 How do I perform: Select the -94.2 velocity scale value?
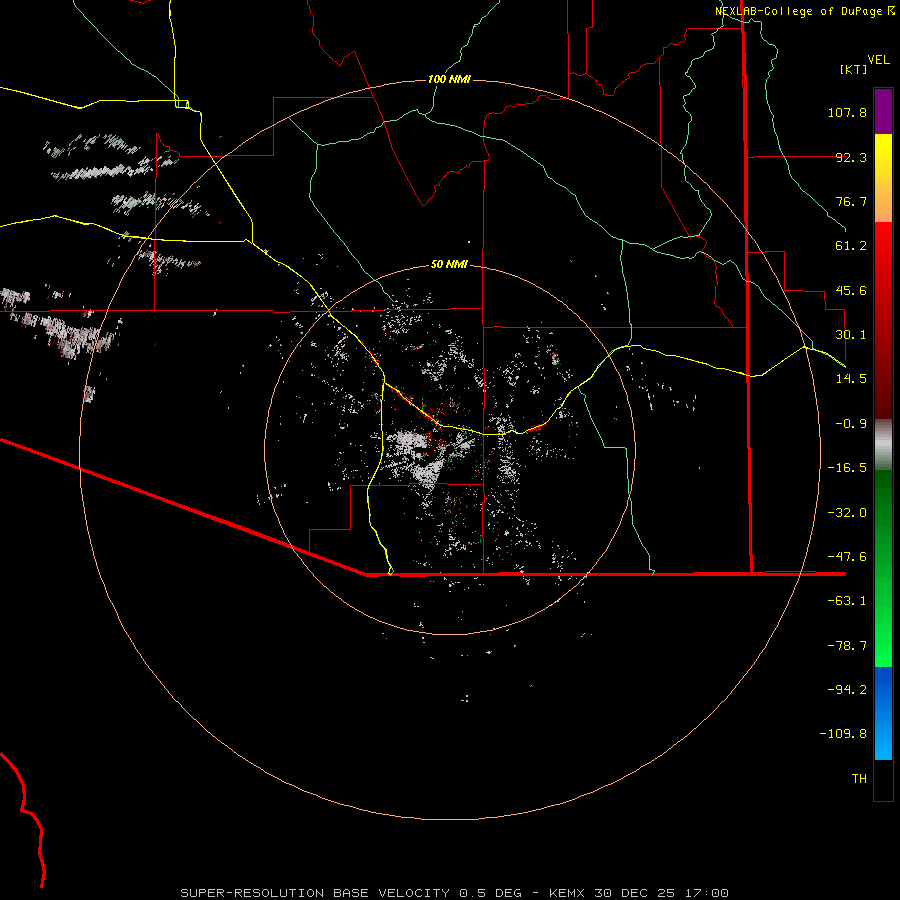(847, 690)
